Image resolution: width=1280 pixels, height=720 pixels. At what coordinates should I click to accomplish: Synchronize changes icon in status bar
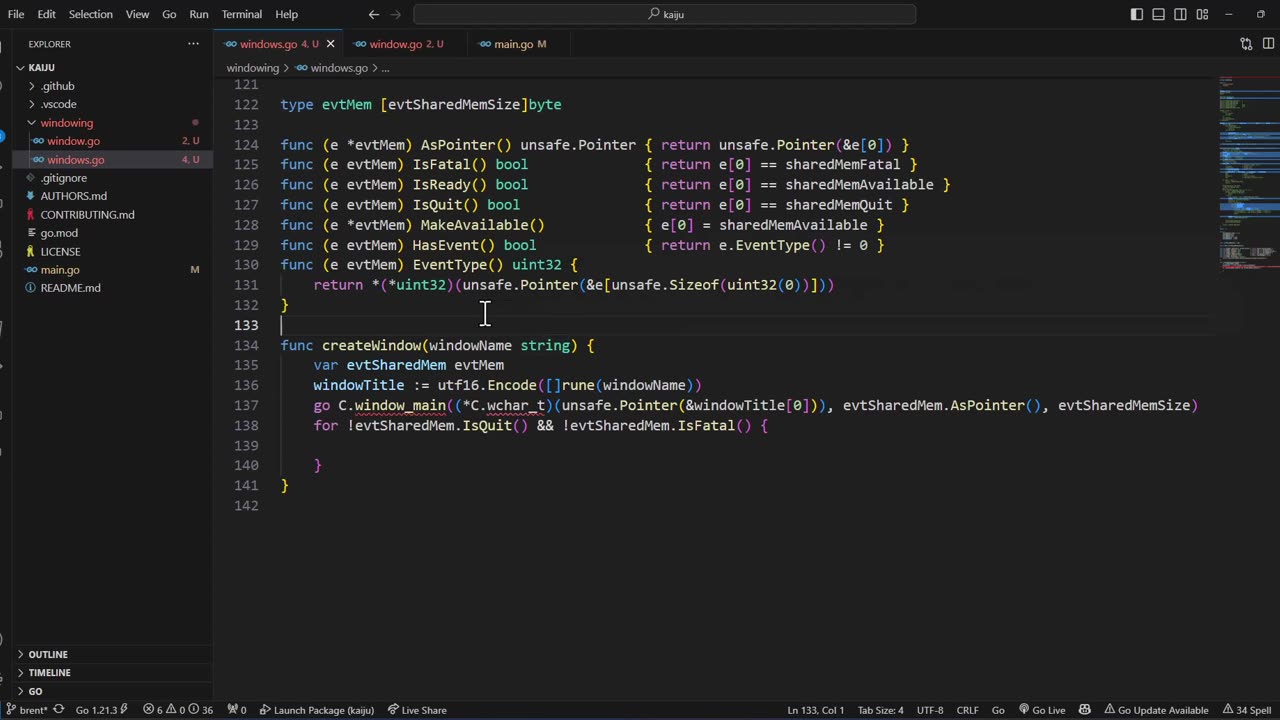59,710
